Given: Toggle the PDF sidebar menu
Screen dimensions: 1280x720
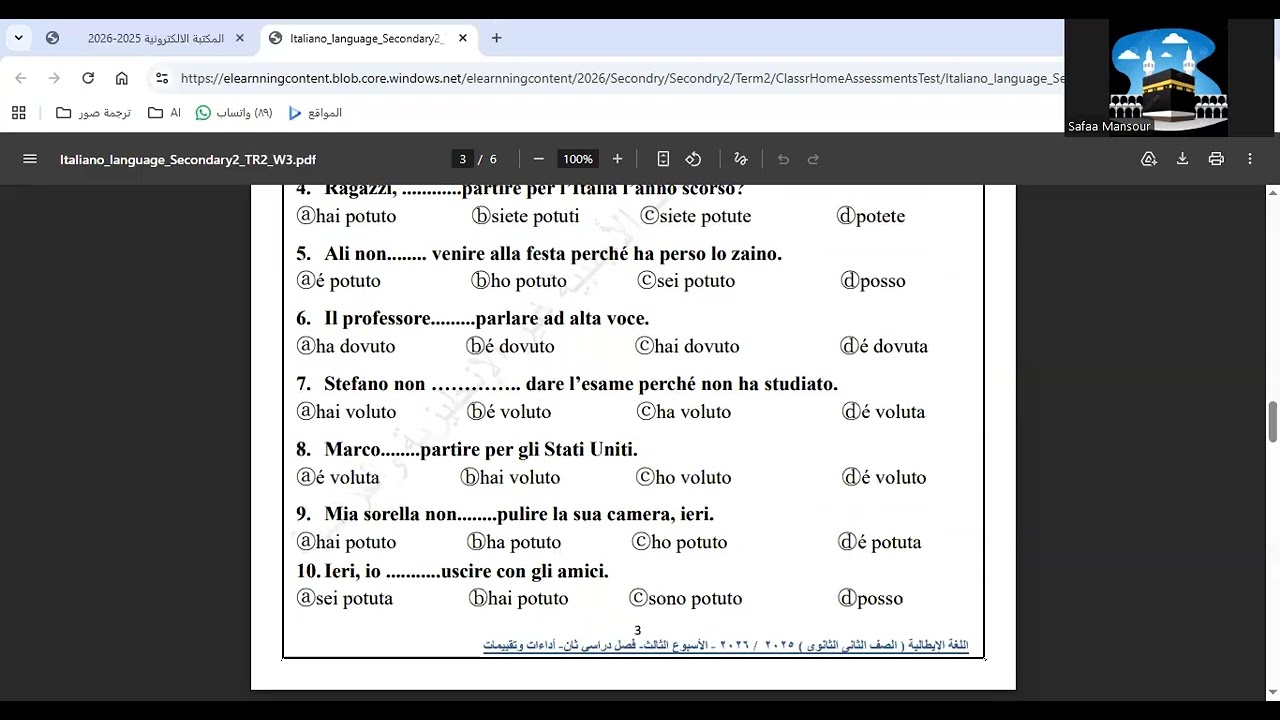Looking at the screenshot, I should pos(30,159).
